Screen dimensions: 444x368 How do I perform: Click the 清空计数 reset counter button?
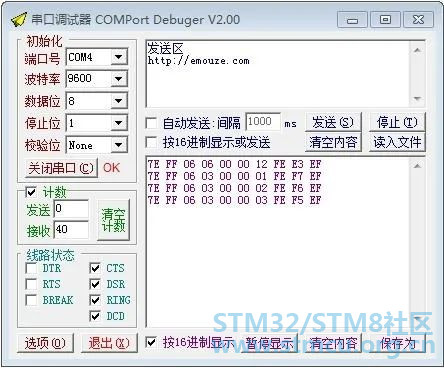click(113, 220)
